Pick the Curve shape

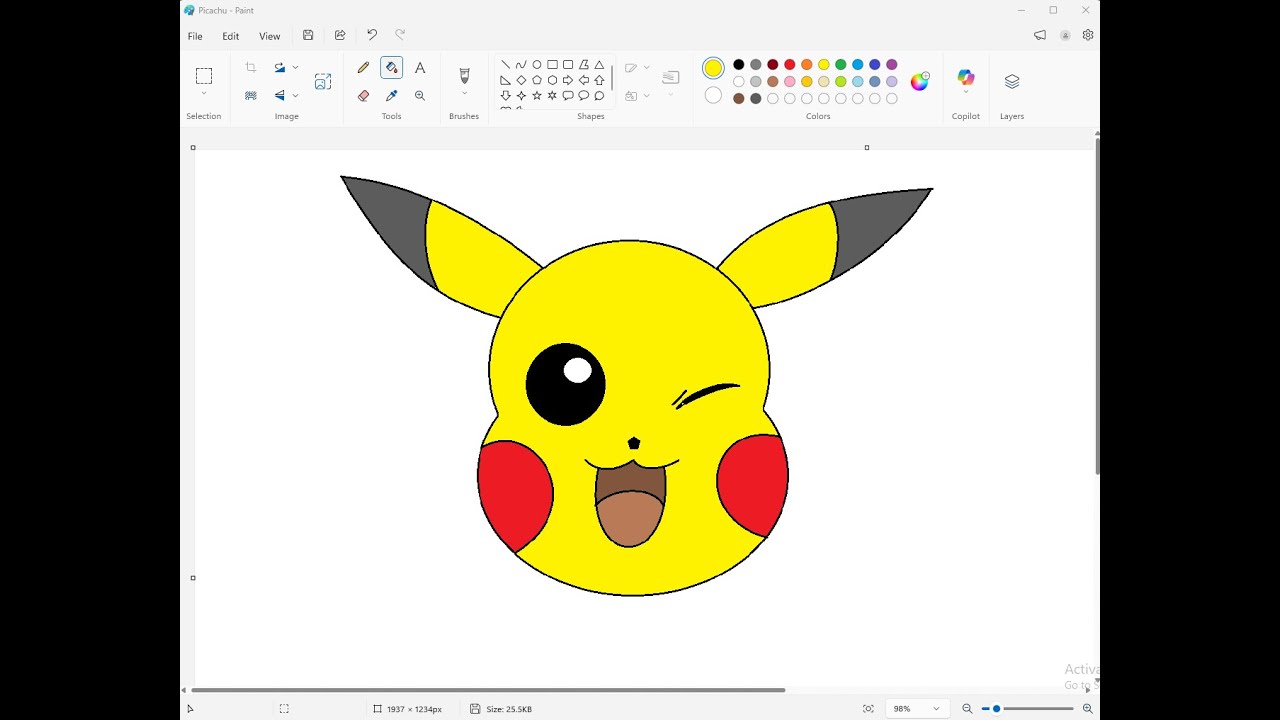coord(521,65)
